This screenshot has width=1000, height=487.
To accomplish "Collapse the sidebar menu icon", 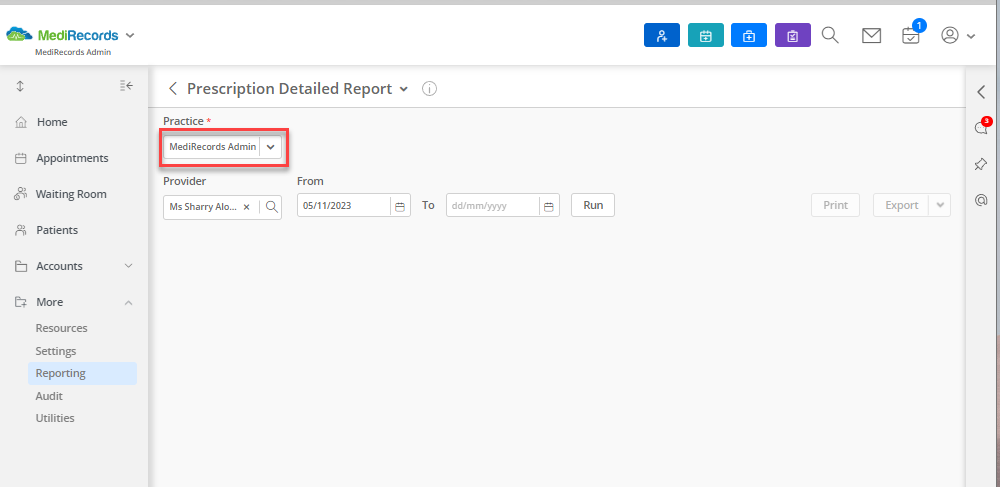I will (126, 85).
